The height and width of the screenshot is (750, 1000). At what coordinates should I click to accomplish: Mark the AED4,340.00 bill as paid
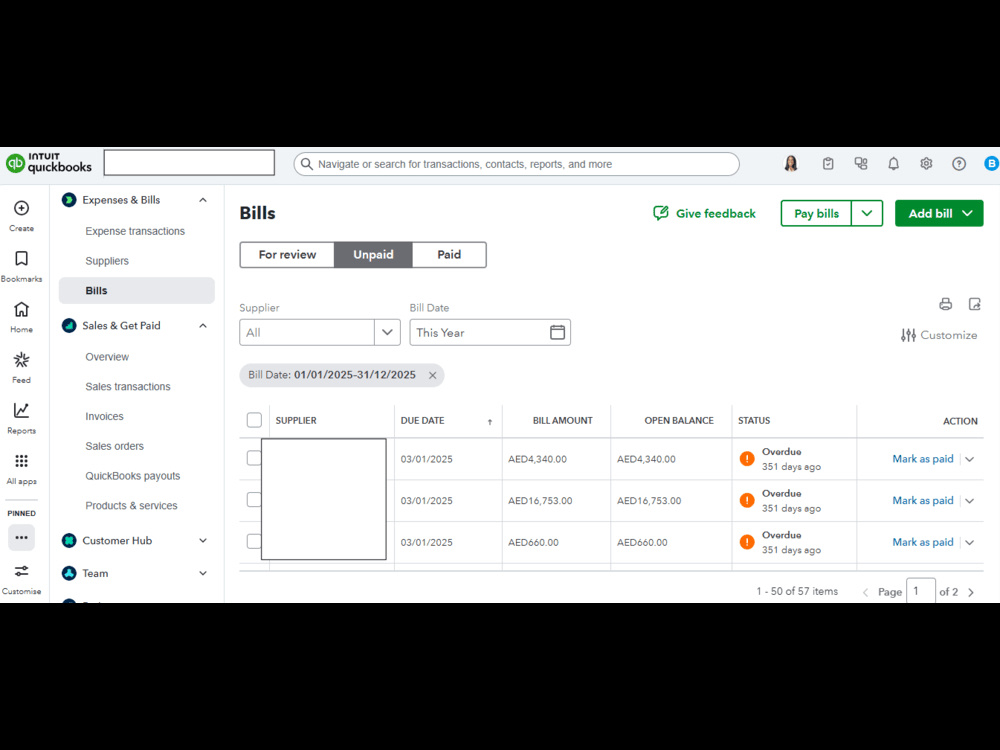click(x=923, y=459)
